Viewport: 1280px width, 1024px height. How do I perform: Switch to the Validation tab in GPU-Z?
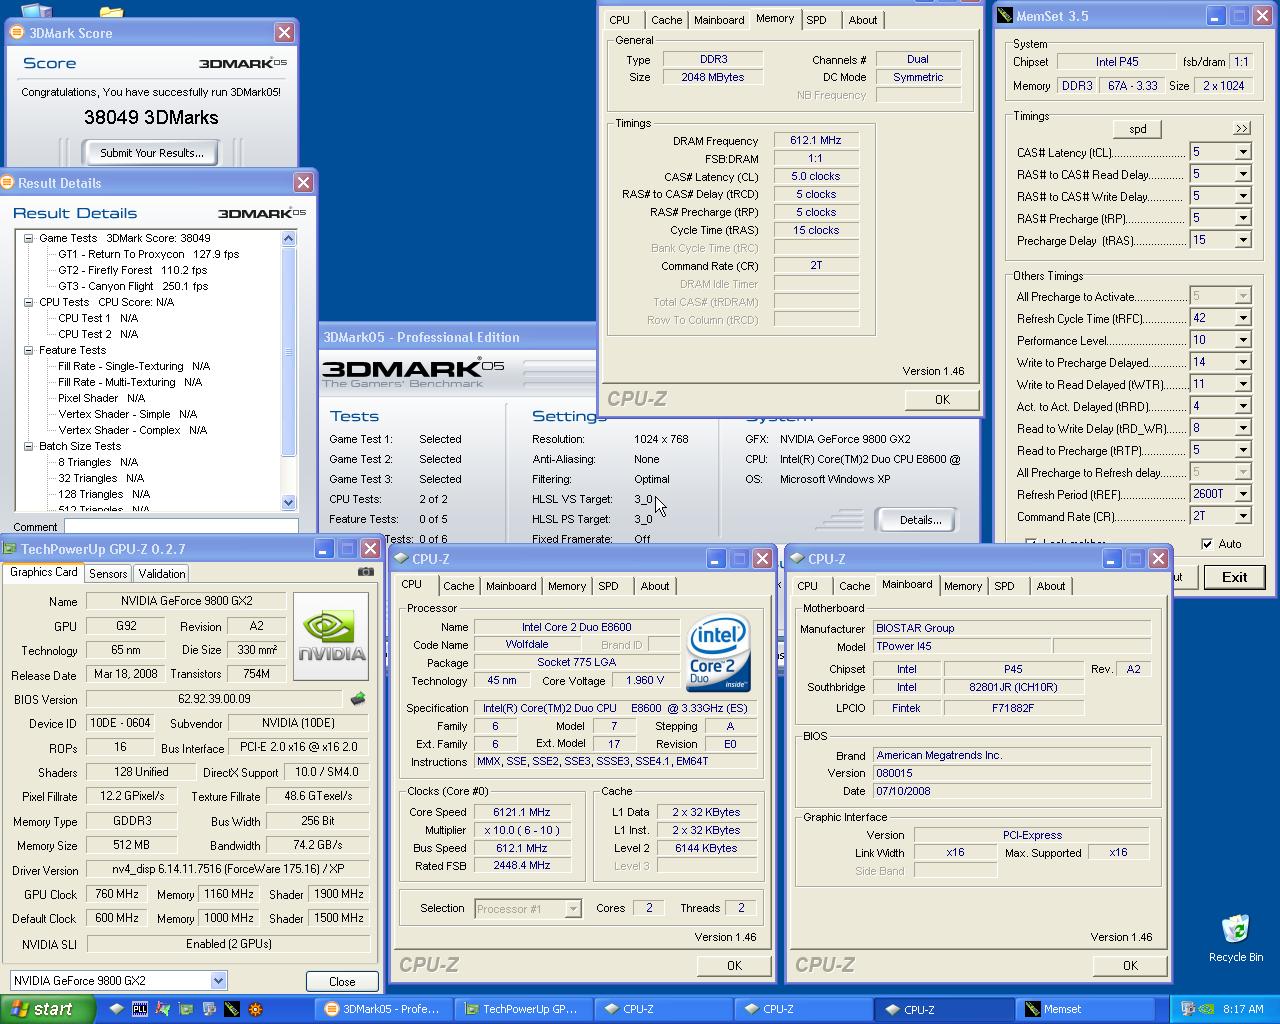click(161, 573)
